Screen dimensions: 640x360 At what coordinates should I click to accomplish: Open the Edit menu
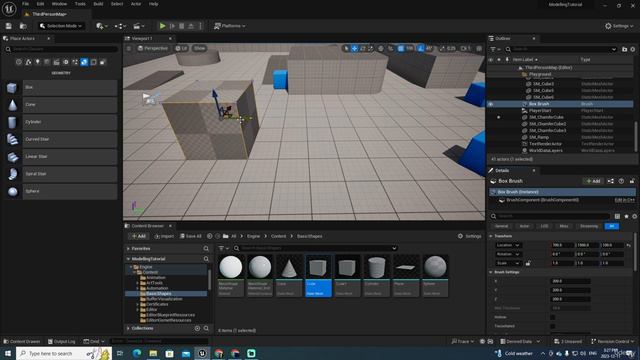point(40,4)
